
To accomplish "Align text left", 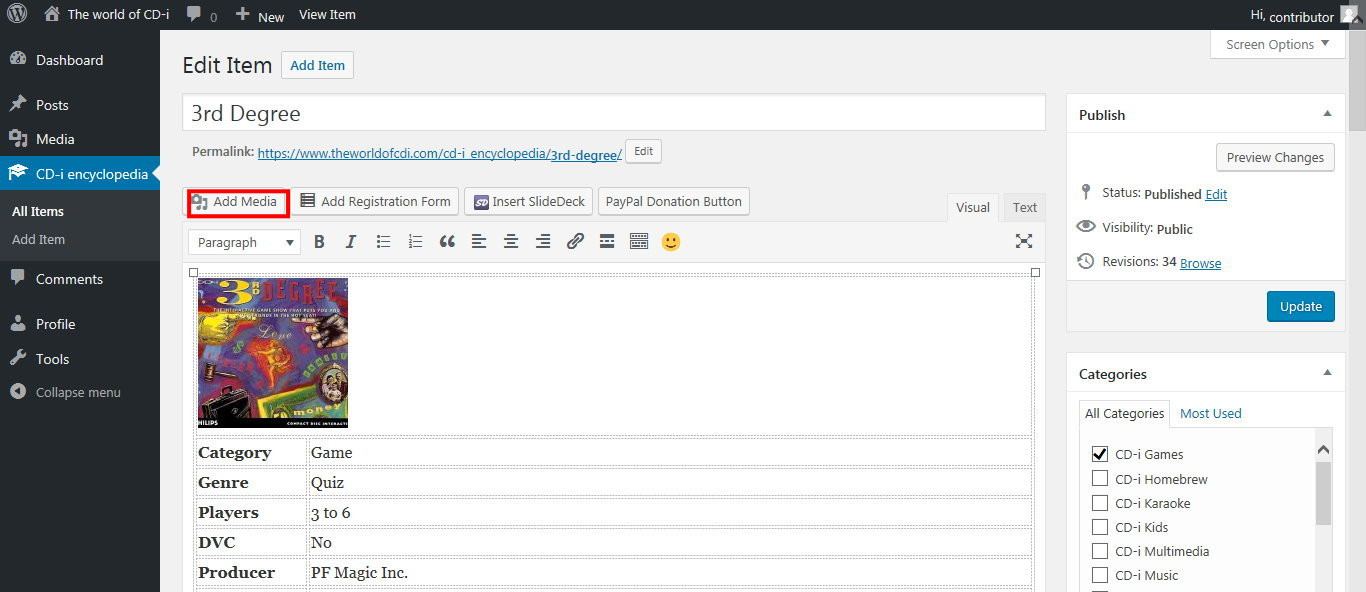I will pyautogui.click(x=479, y=242).
